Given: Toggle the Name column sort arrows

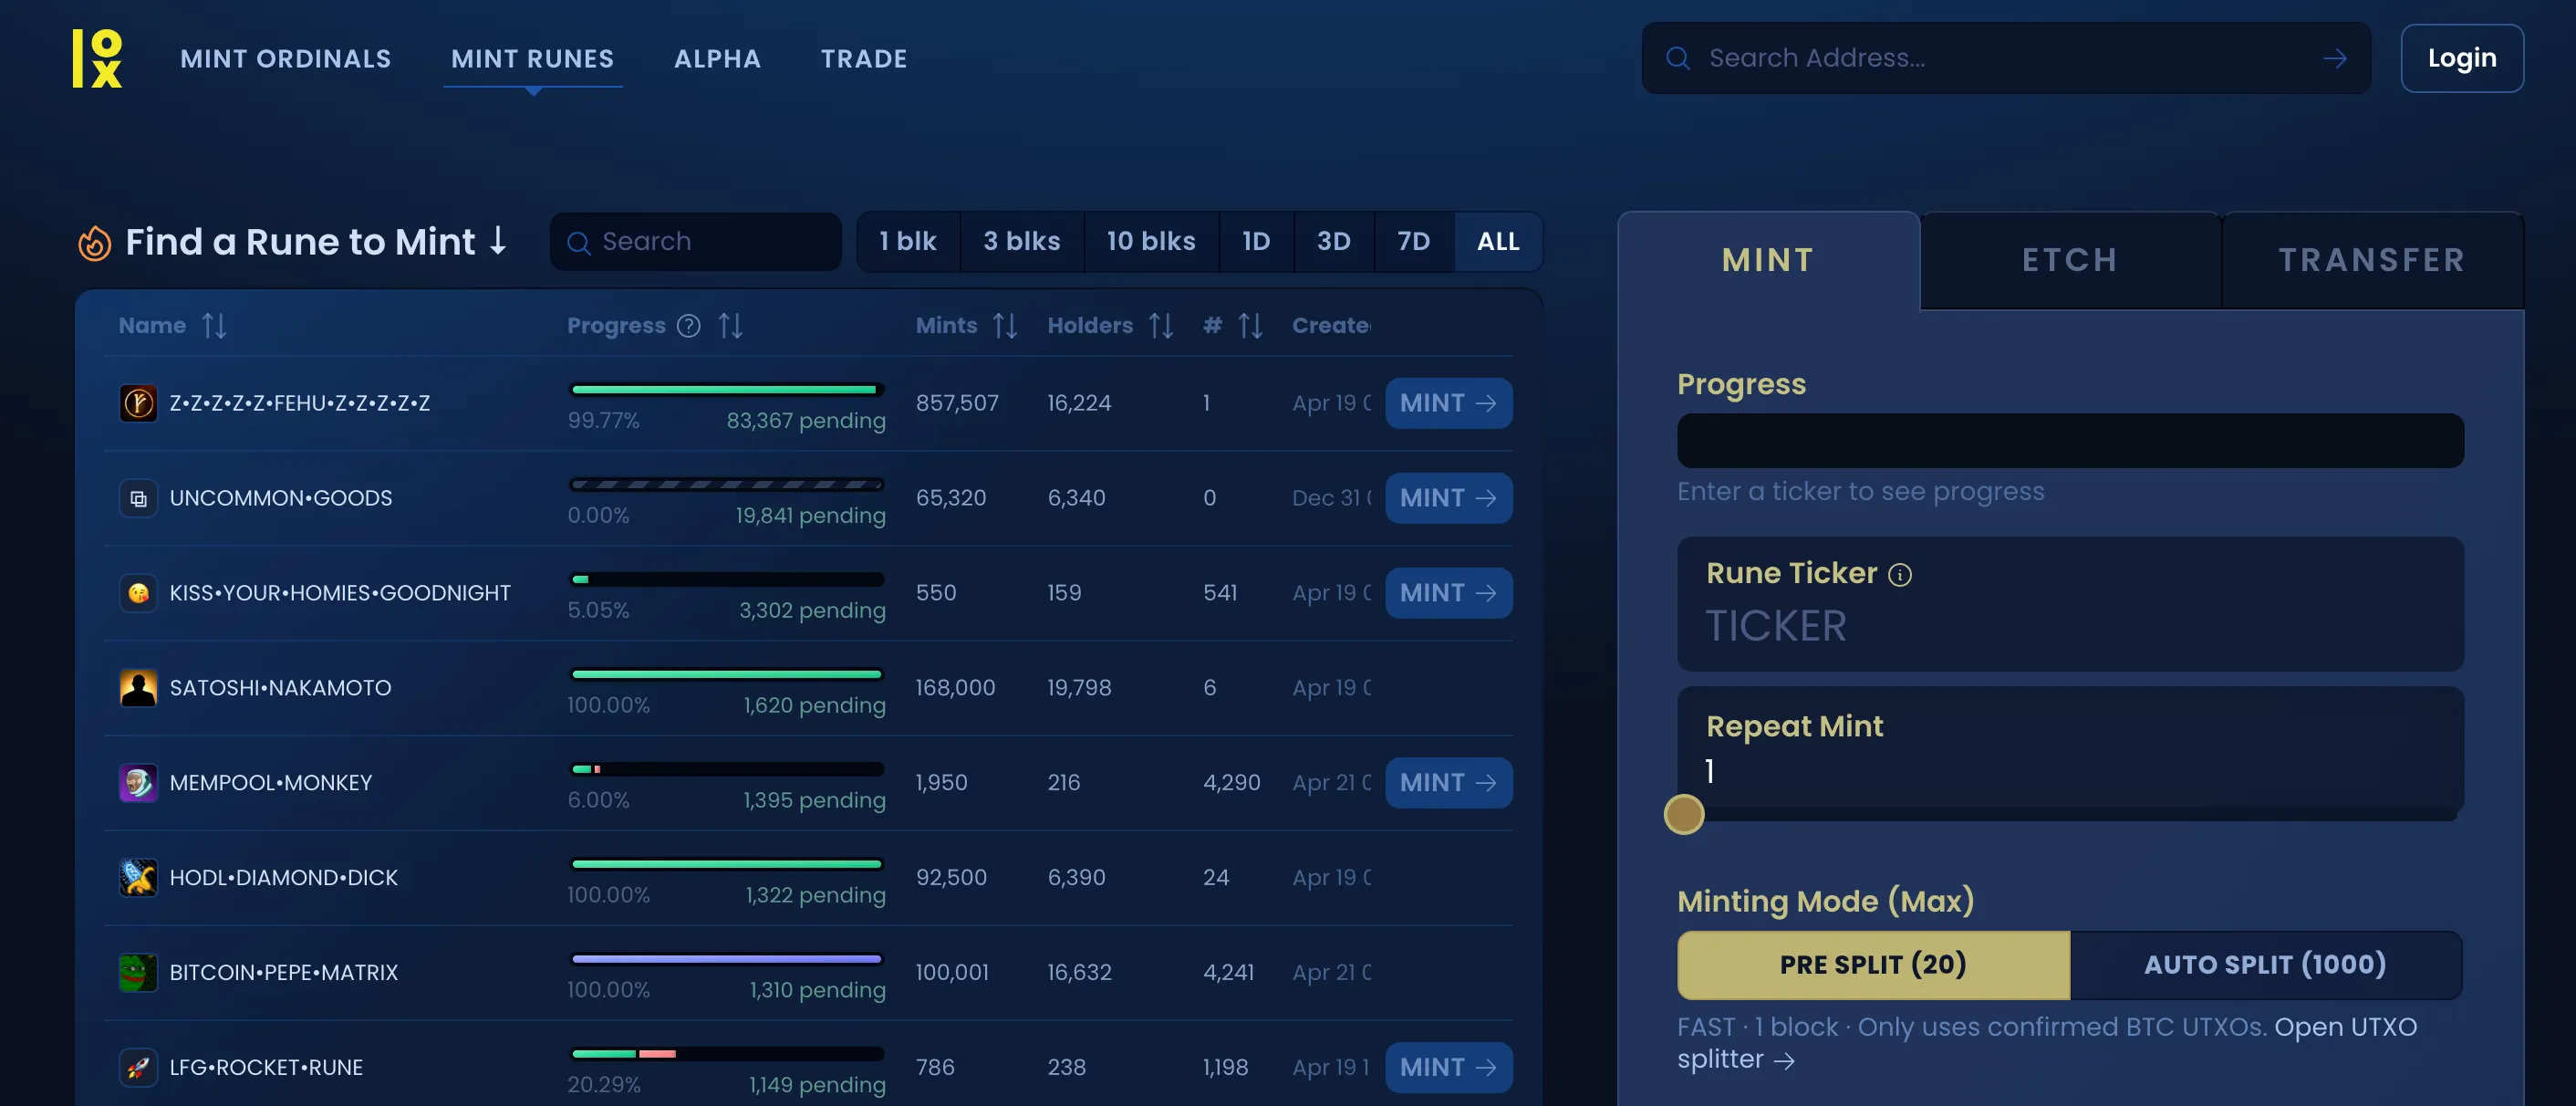Looking at the screenshot, I should pos(214,325).
